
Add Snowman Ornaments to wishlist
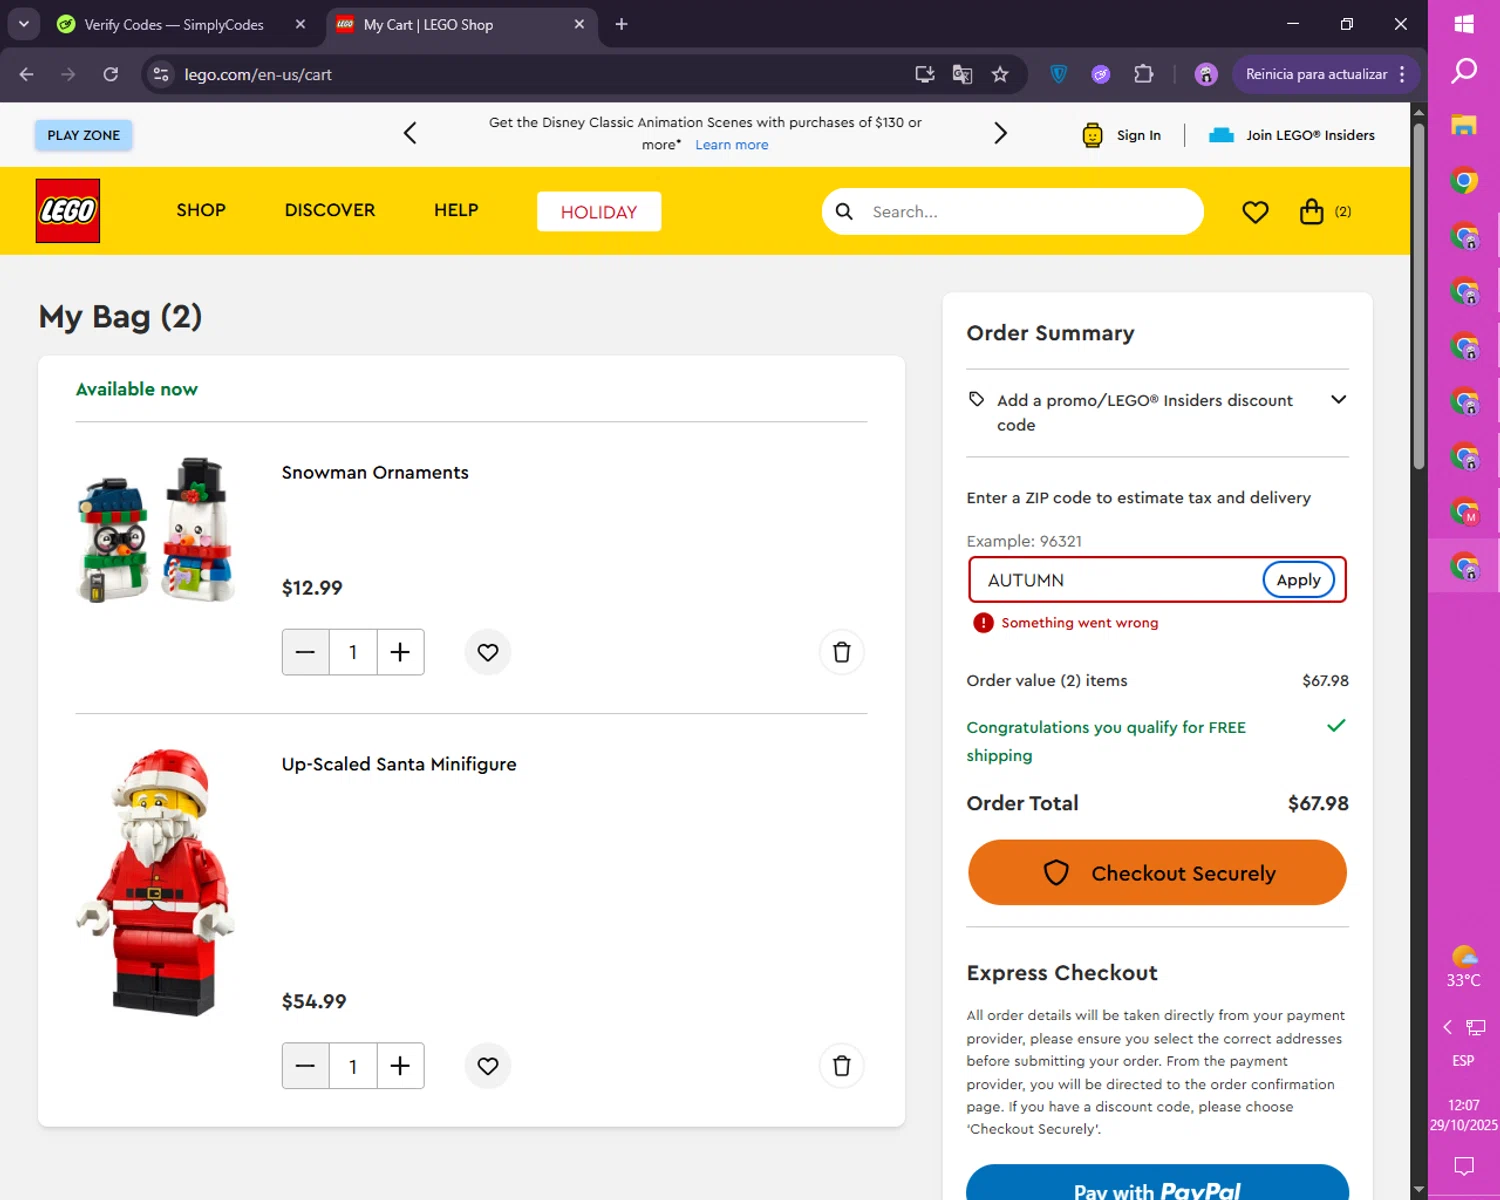[x=488, y=652]
